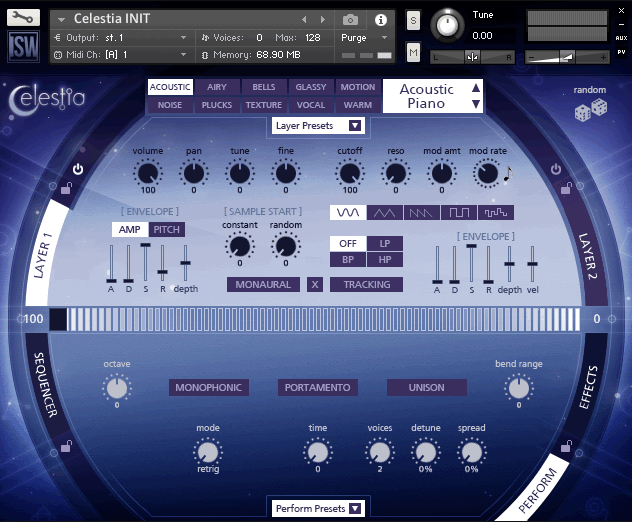Toggle Layer 1 power icon

[78, 169]
